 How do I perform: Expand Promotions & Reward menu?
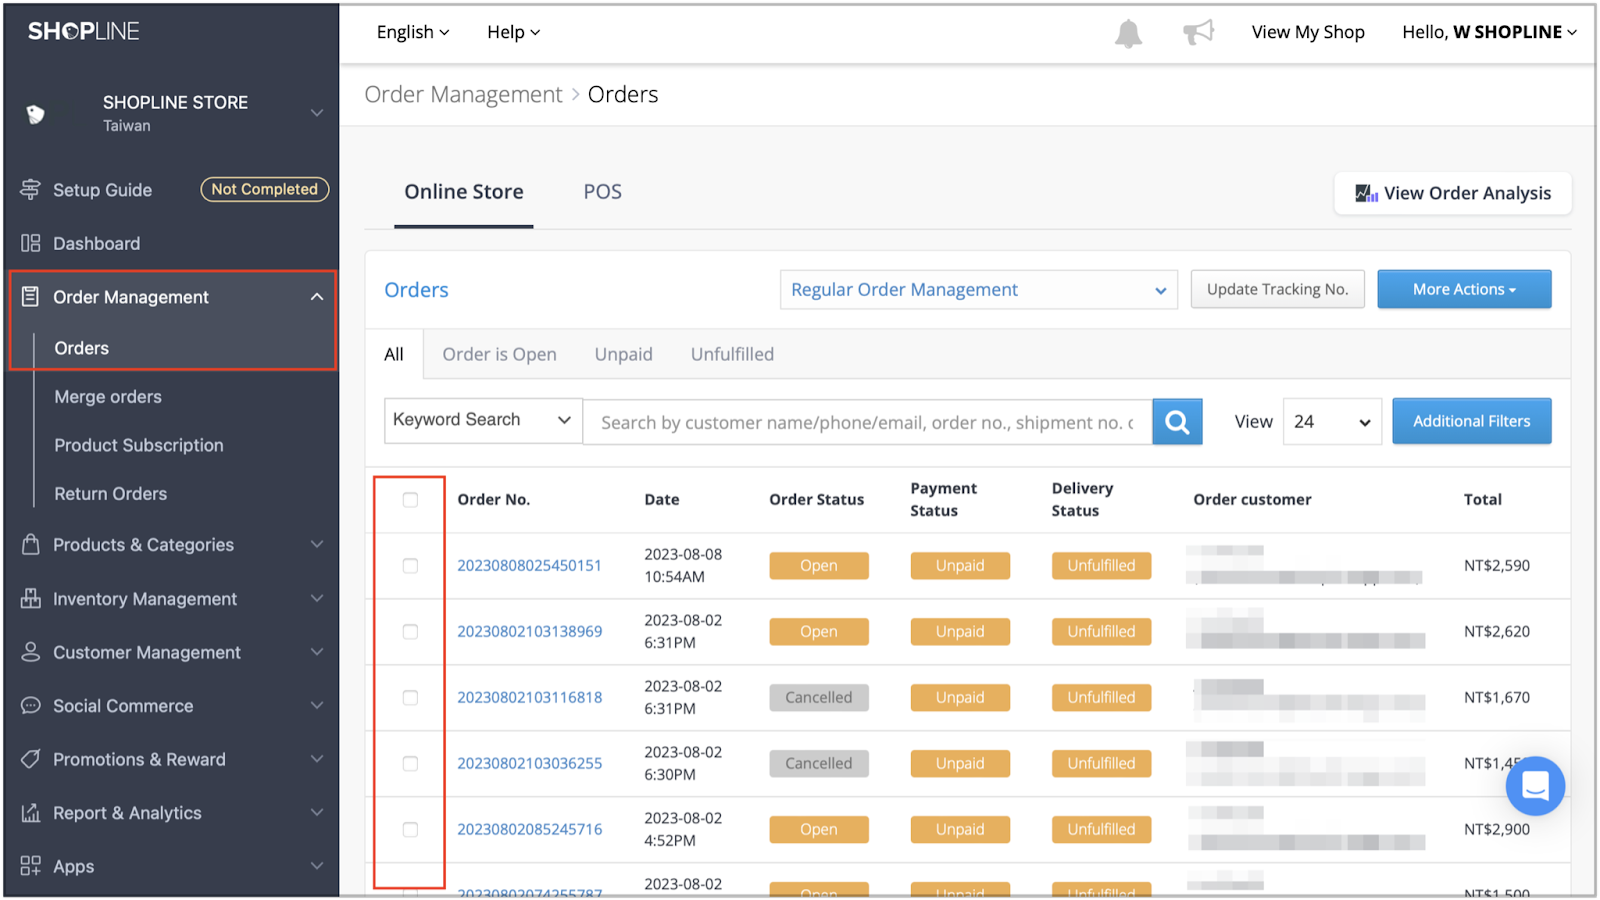(317, 759)
